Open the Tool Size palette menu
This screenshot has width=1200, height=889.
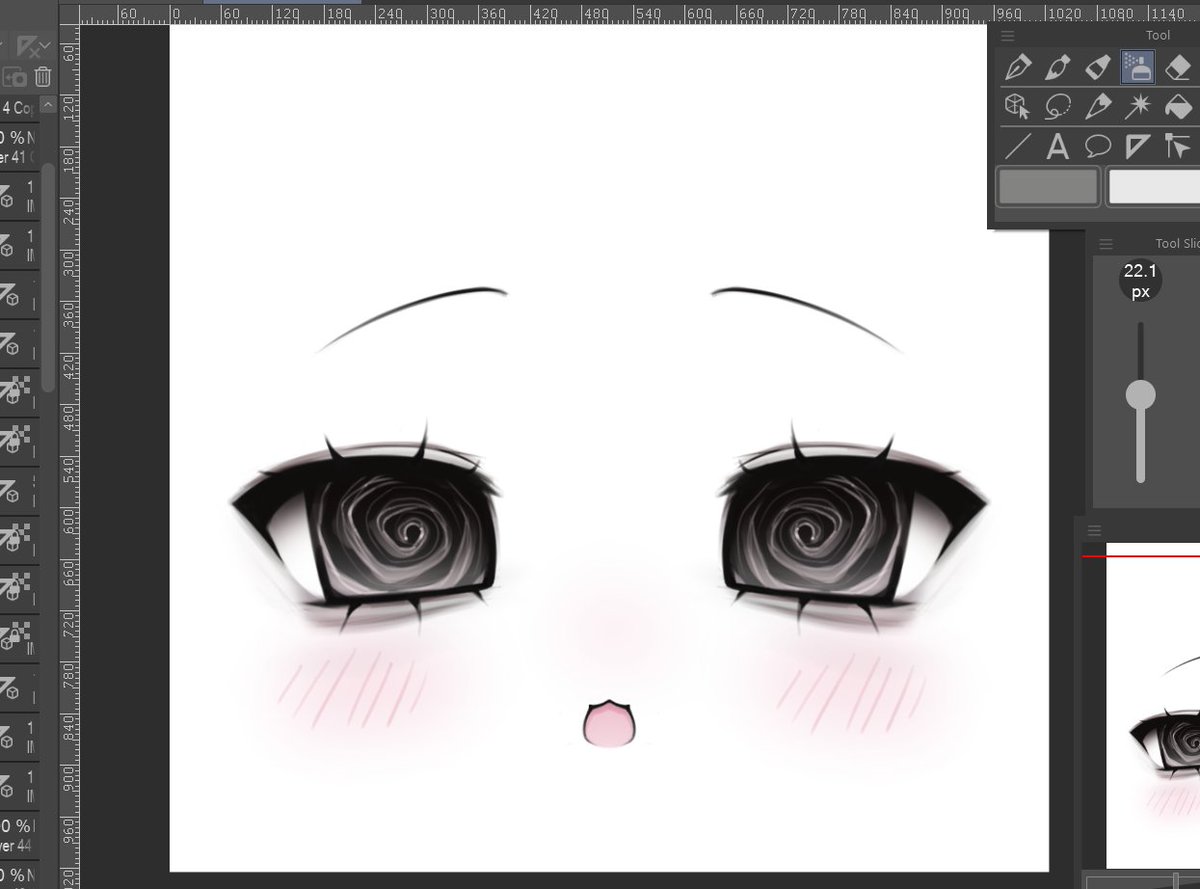click(1106, 243)
